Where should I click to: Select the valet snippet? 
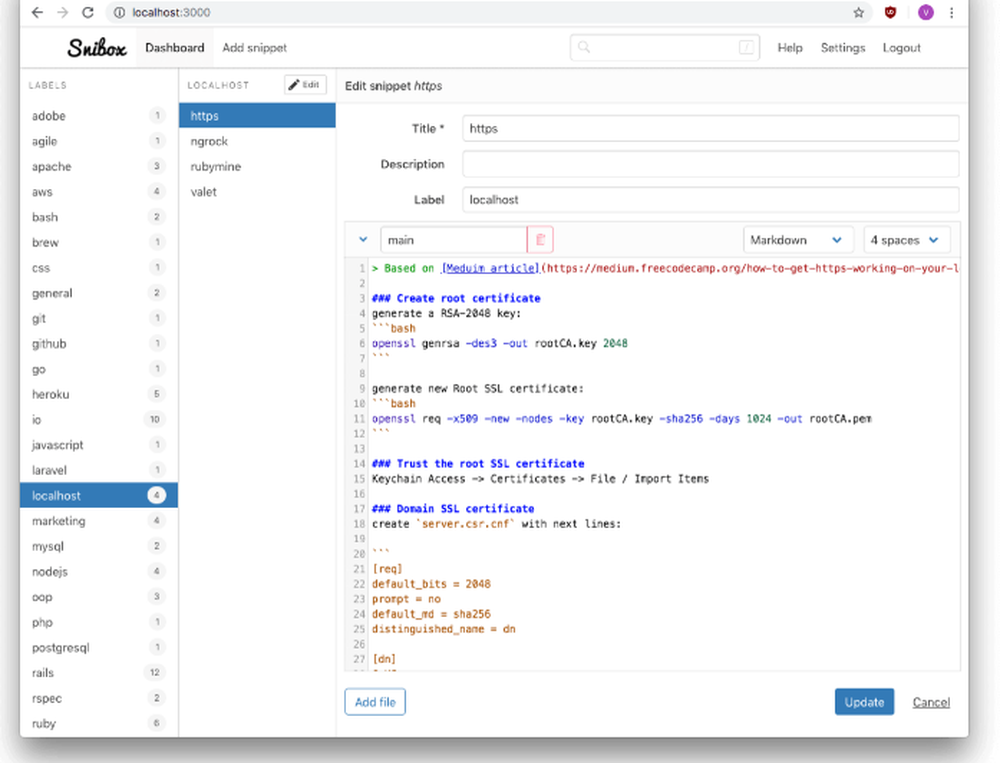257,192
